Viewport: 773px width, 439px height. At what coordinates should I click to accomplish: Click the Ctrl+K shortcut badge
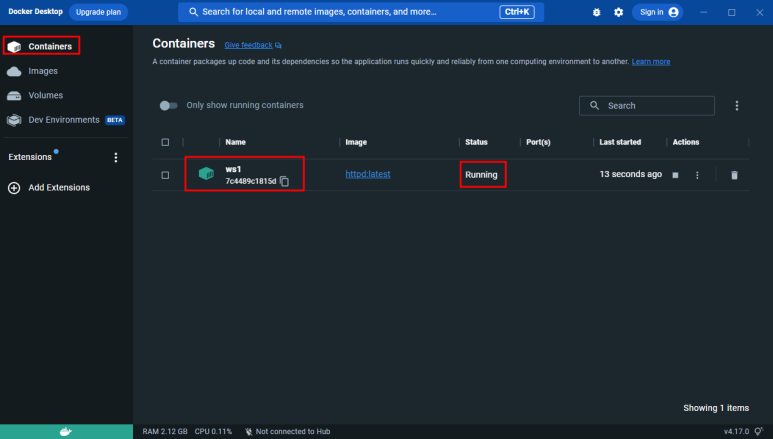pos(517,12)
